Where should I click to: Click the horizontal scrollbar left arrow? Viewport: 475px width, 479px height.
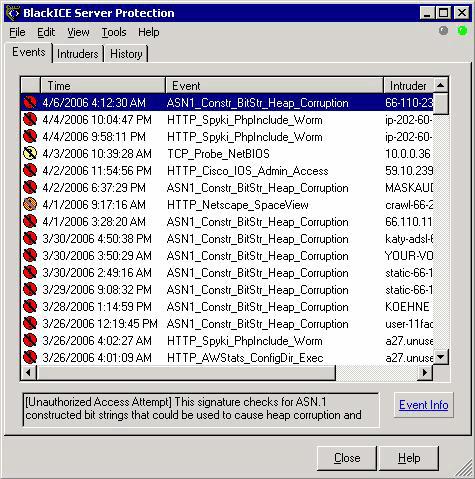tap(29, 372)
